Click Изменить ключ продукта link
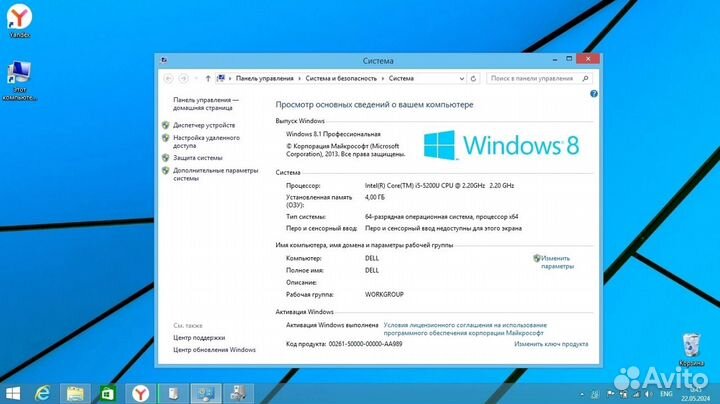The height and width of the screenshot is (404, 720). [551, 344]
